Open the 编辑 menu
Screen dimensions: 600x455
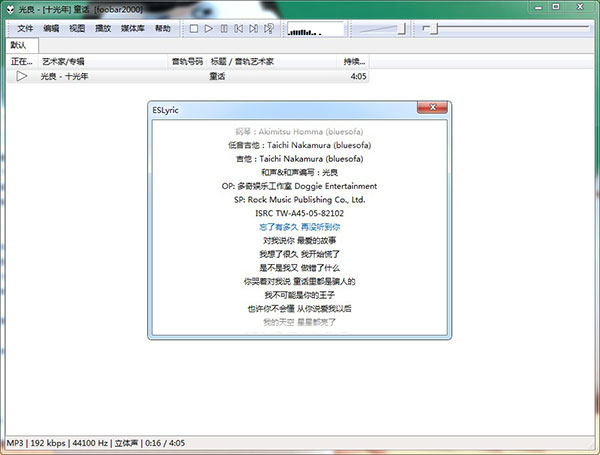coord(52,29)
